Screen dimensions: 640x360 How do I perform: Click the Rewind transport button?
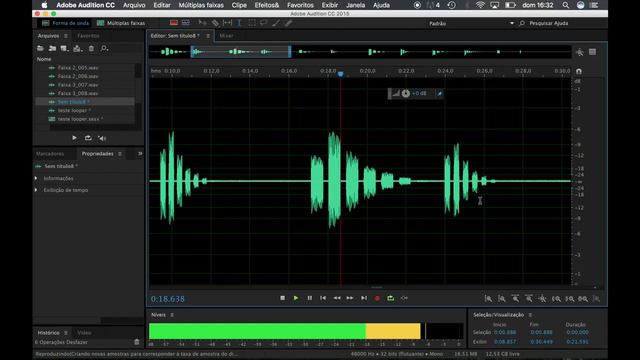tap(337, 298)
